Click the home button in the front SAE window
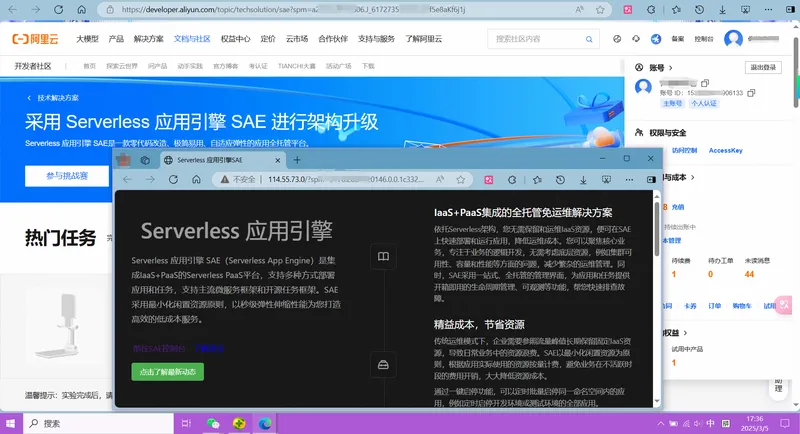800x434 pixels. pos(196,180)
